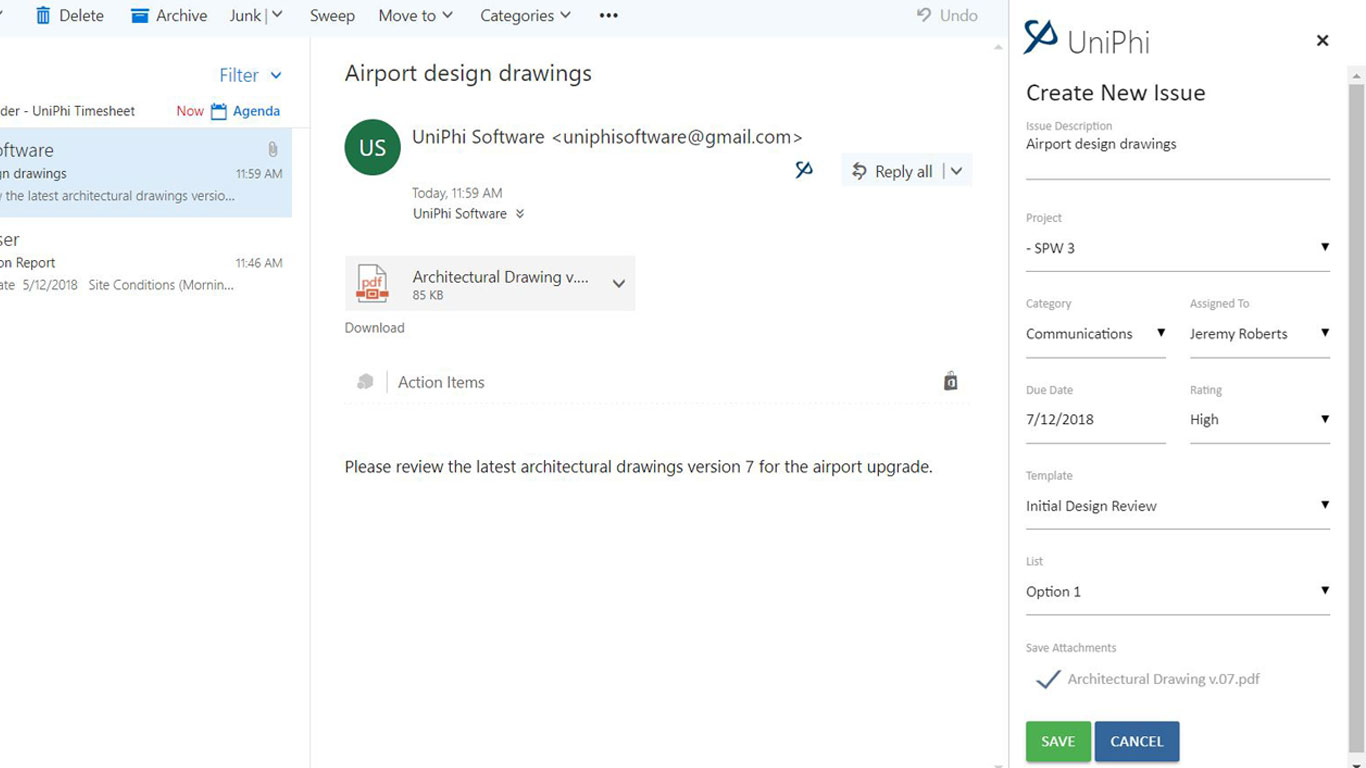Click the Action Items puzzle icon
Image resolution: width=1366 pixels, height=768 pixels.
[365, 382]
